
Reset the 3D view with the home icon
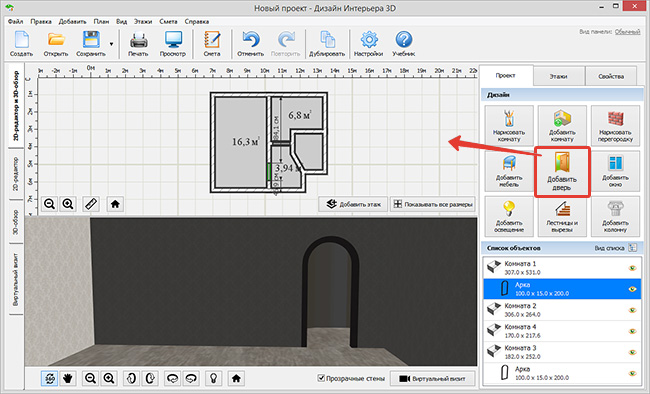tap(236, 378)
